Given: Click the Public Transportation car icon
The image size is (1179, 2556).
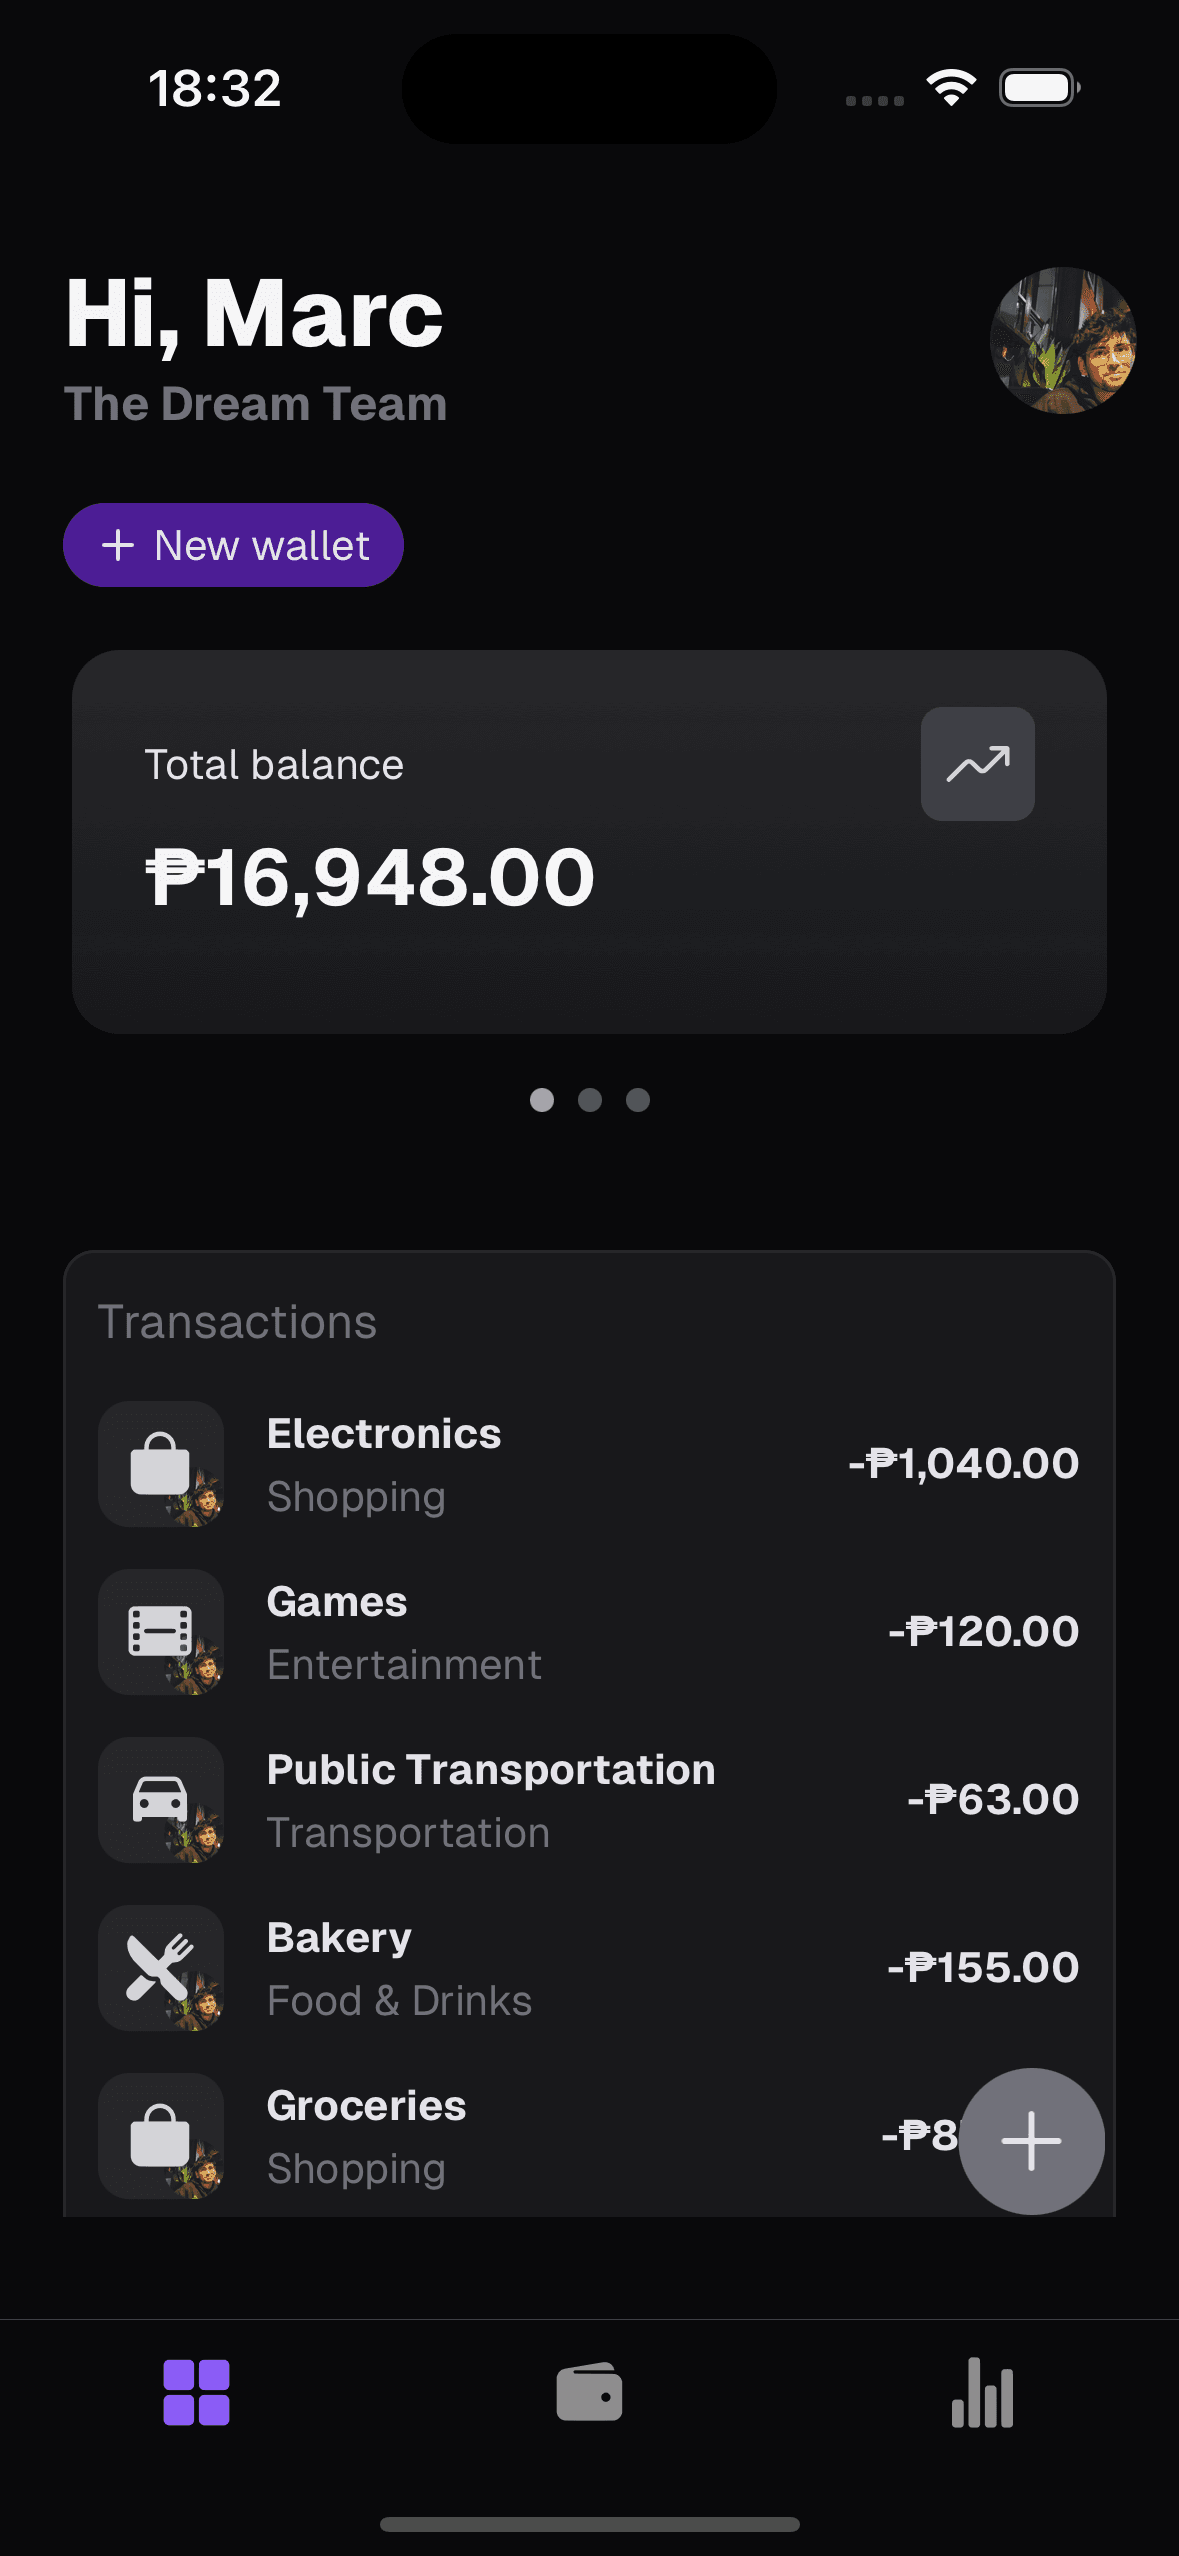Looking at the screenshot, I should point(160,1799).
